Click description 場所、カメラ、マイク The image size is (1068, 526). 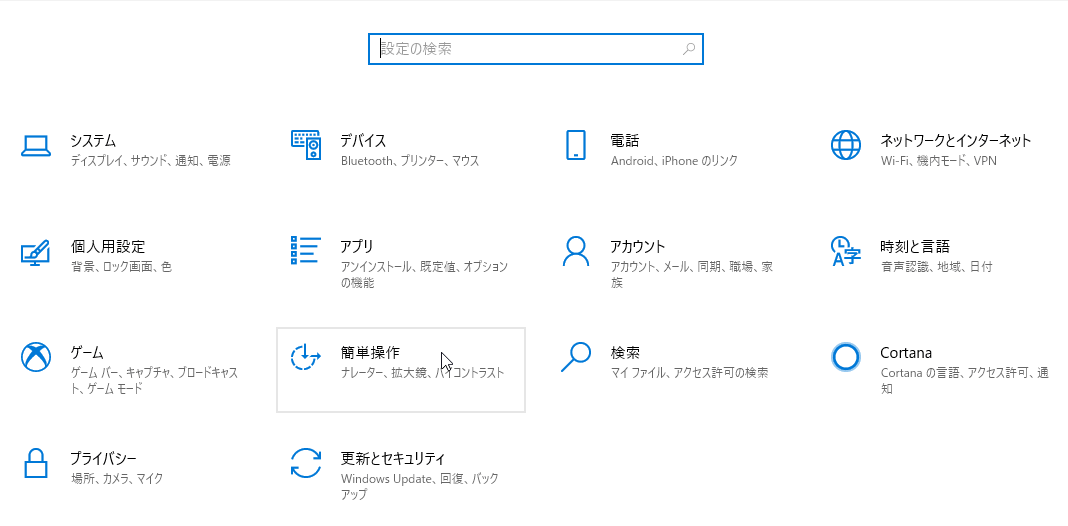117,479
